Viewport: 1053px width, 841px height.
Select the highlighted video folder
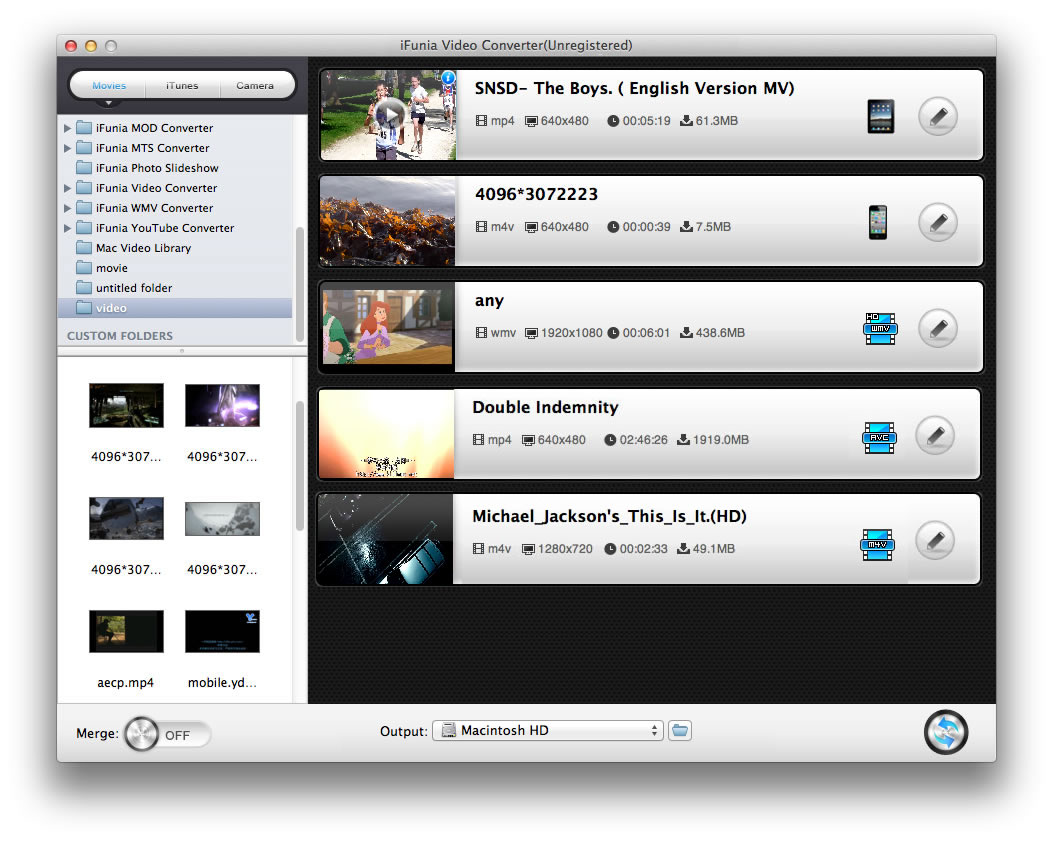pyautogui.click(x=175, y=308)
